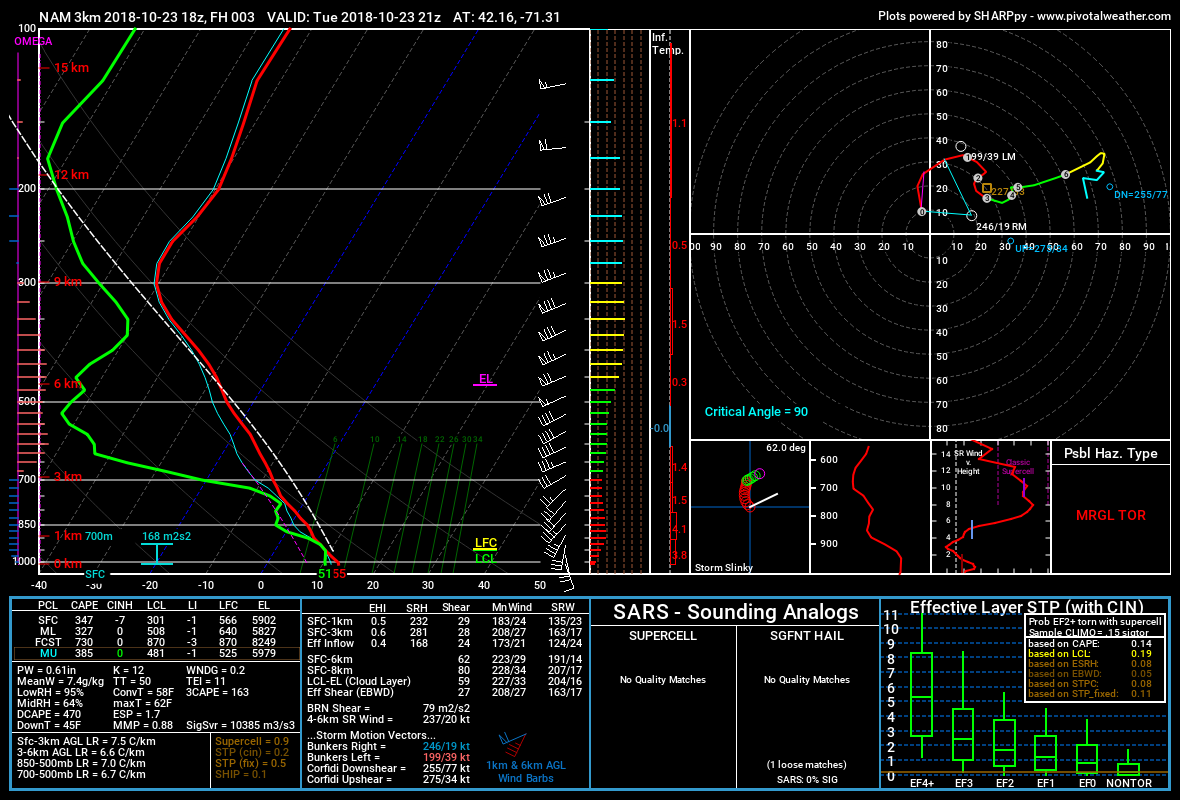Select the '9 km' height label
The image size is (1180, 800).
coord(67,281)
